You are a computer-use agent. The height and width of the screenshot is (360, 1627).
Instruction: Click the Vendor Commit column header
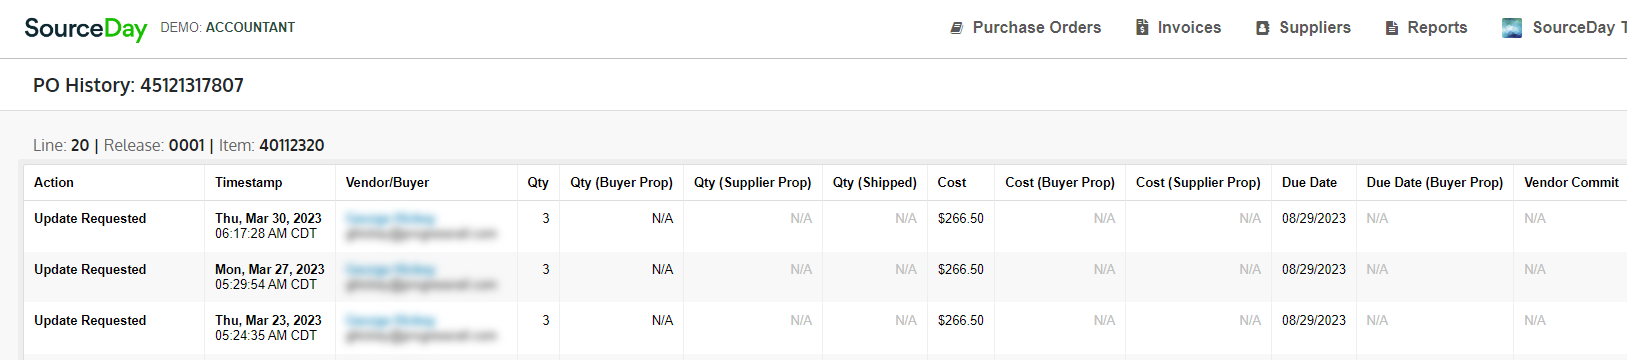(x=1571, y=182)
